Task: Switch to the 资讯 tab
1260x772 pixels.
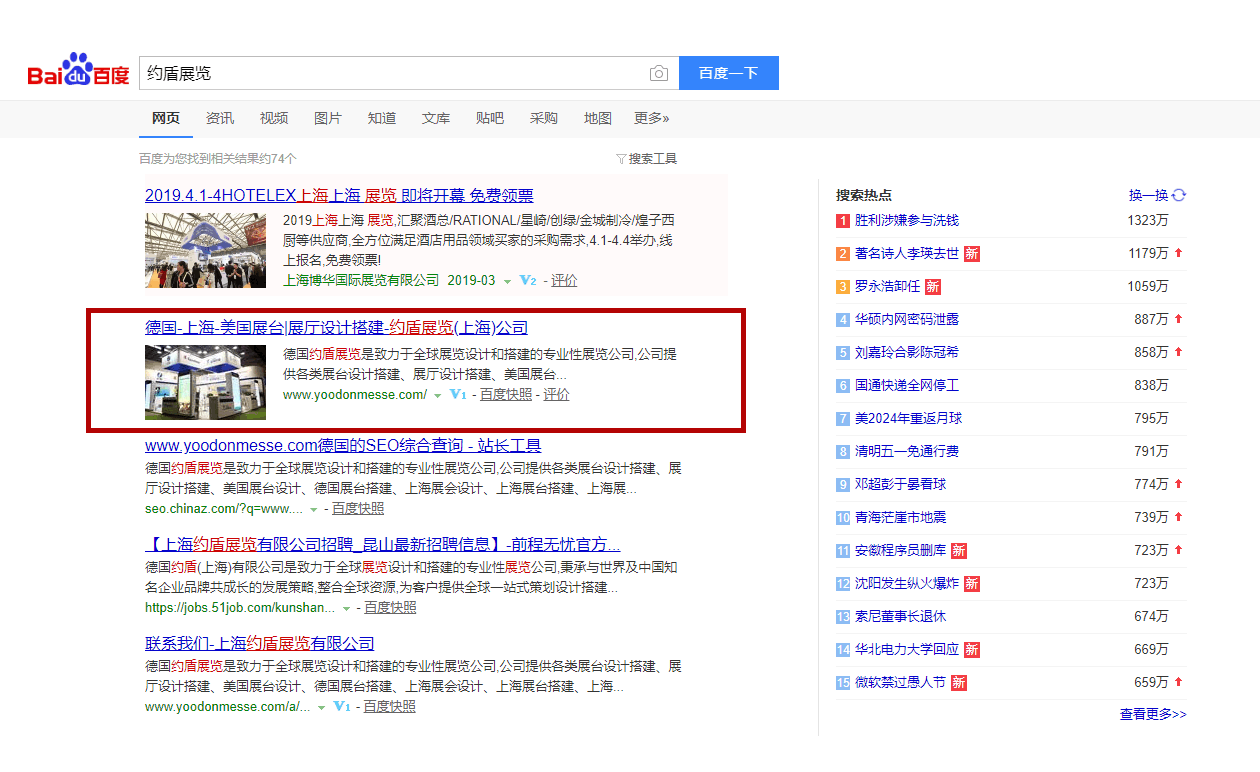Action: point(220,118)
